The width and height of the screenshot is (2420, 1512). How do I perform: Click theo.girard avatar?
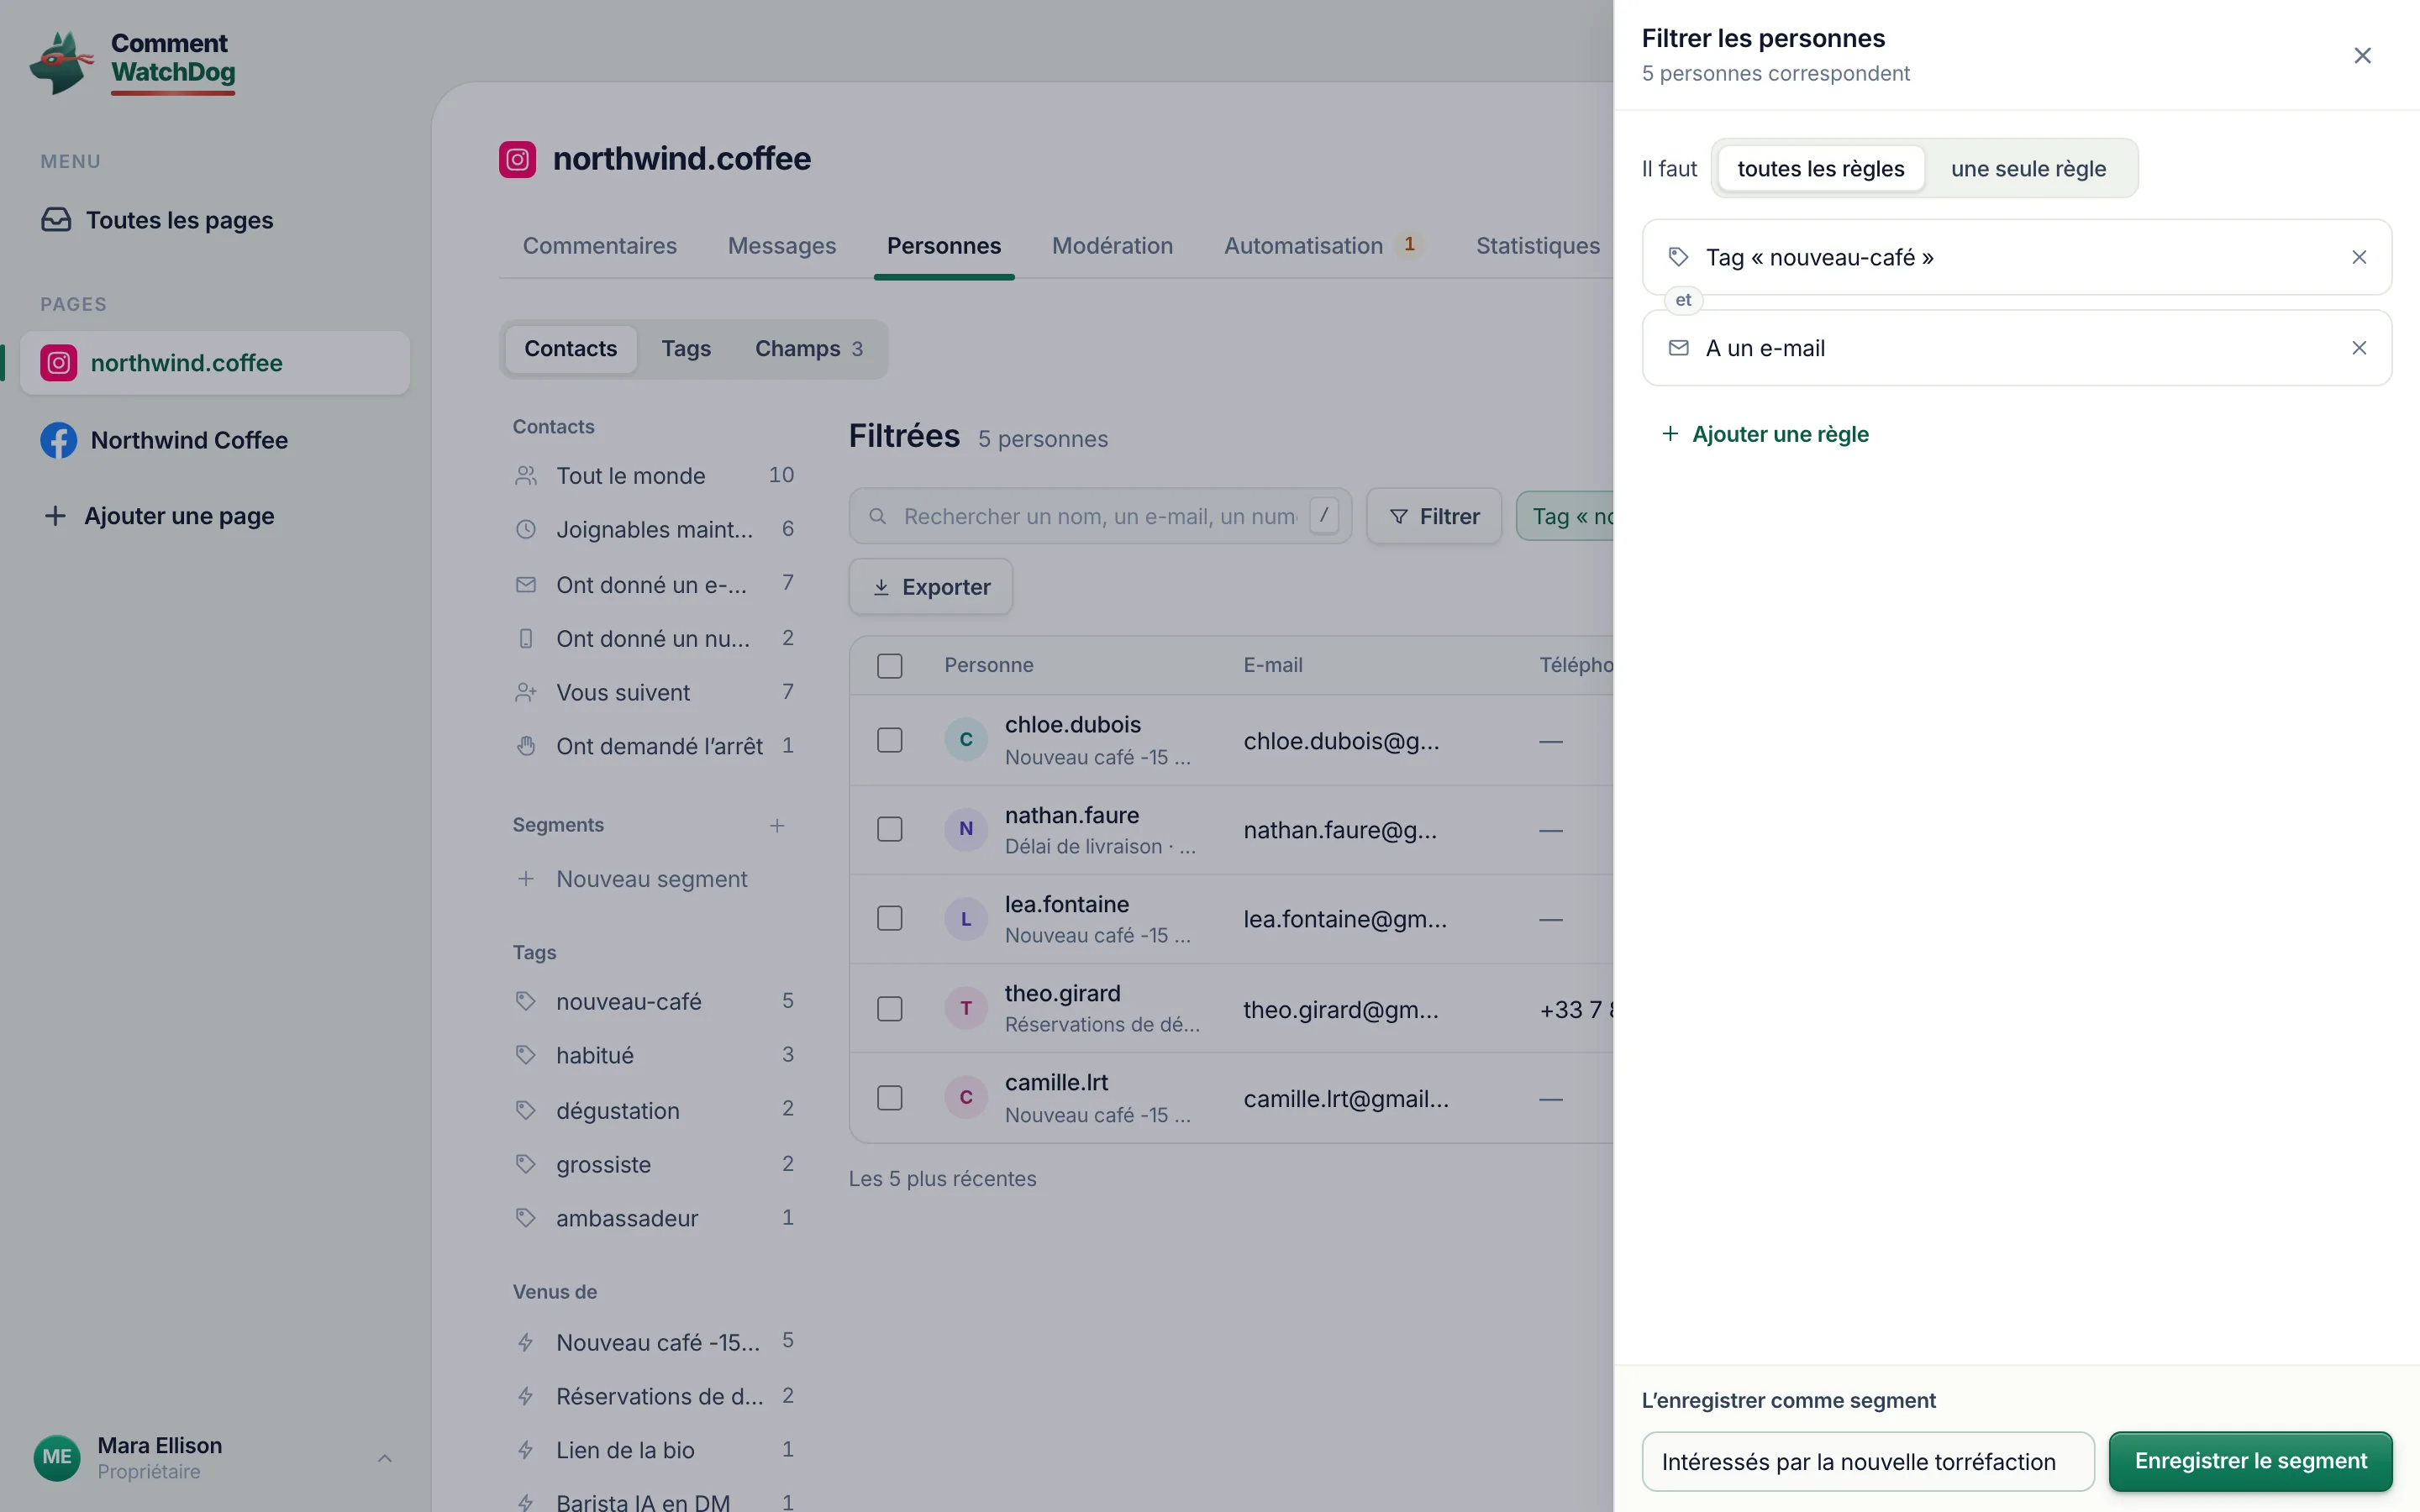click(x=966, y=1008)
